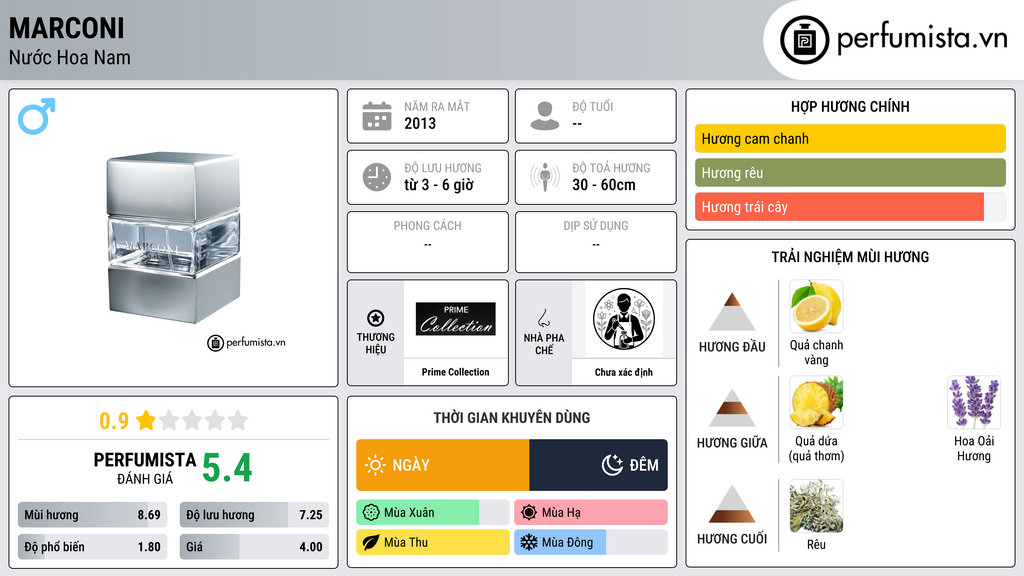This screenshot has height=576, width=1024.
Task: Select the Hoa Oải Hương lavender note image
Action: [x=974, y=402]
